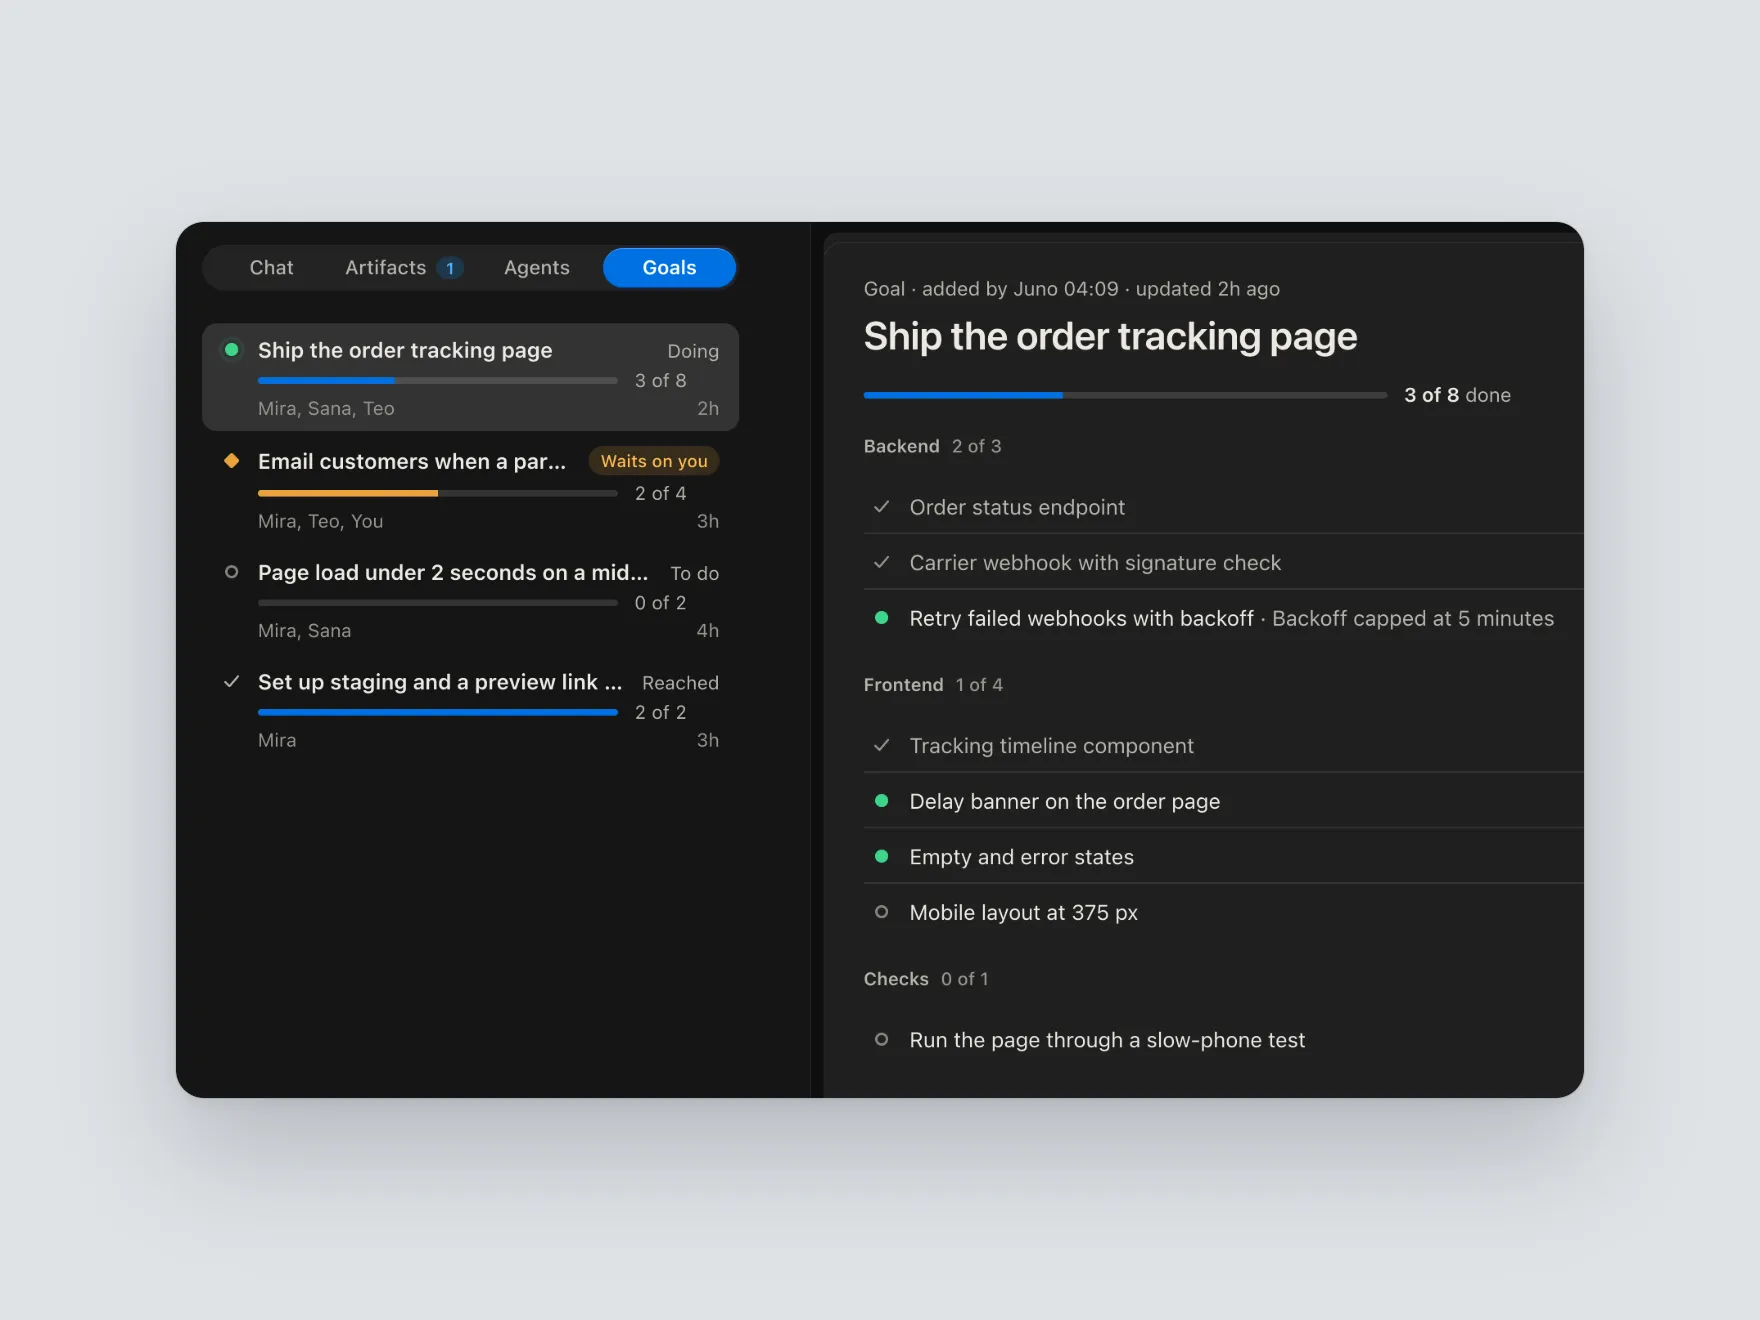Click green status dot of Ship the order tracking page goal

coord(232,350)
